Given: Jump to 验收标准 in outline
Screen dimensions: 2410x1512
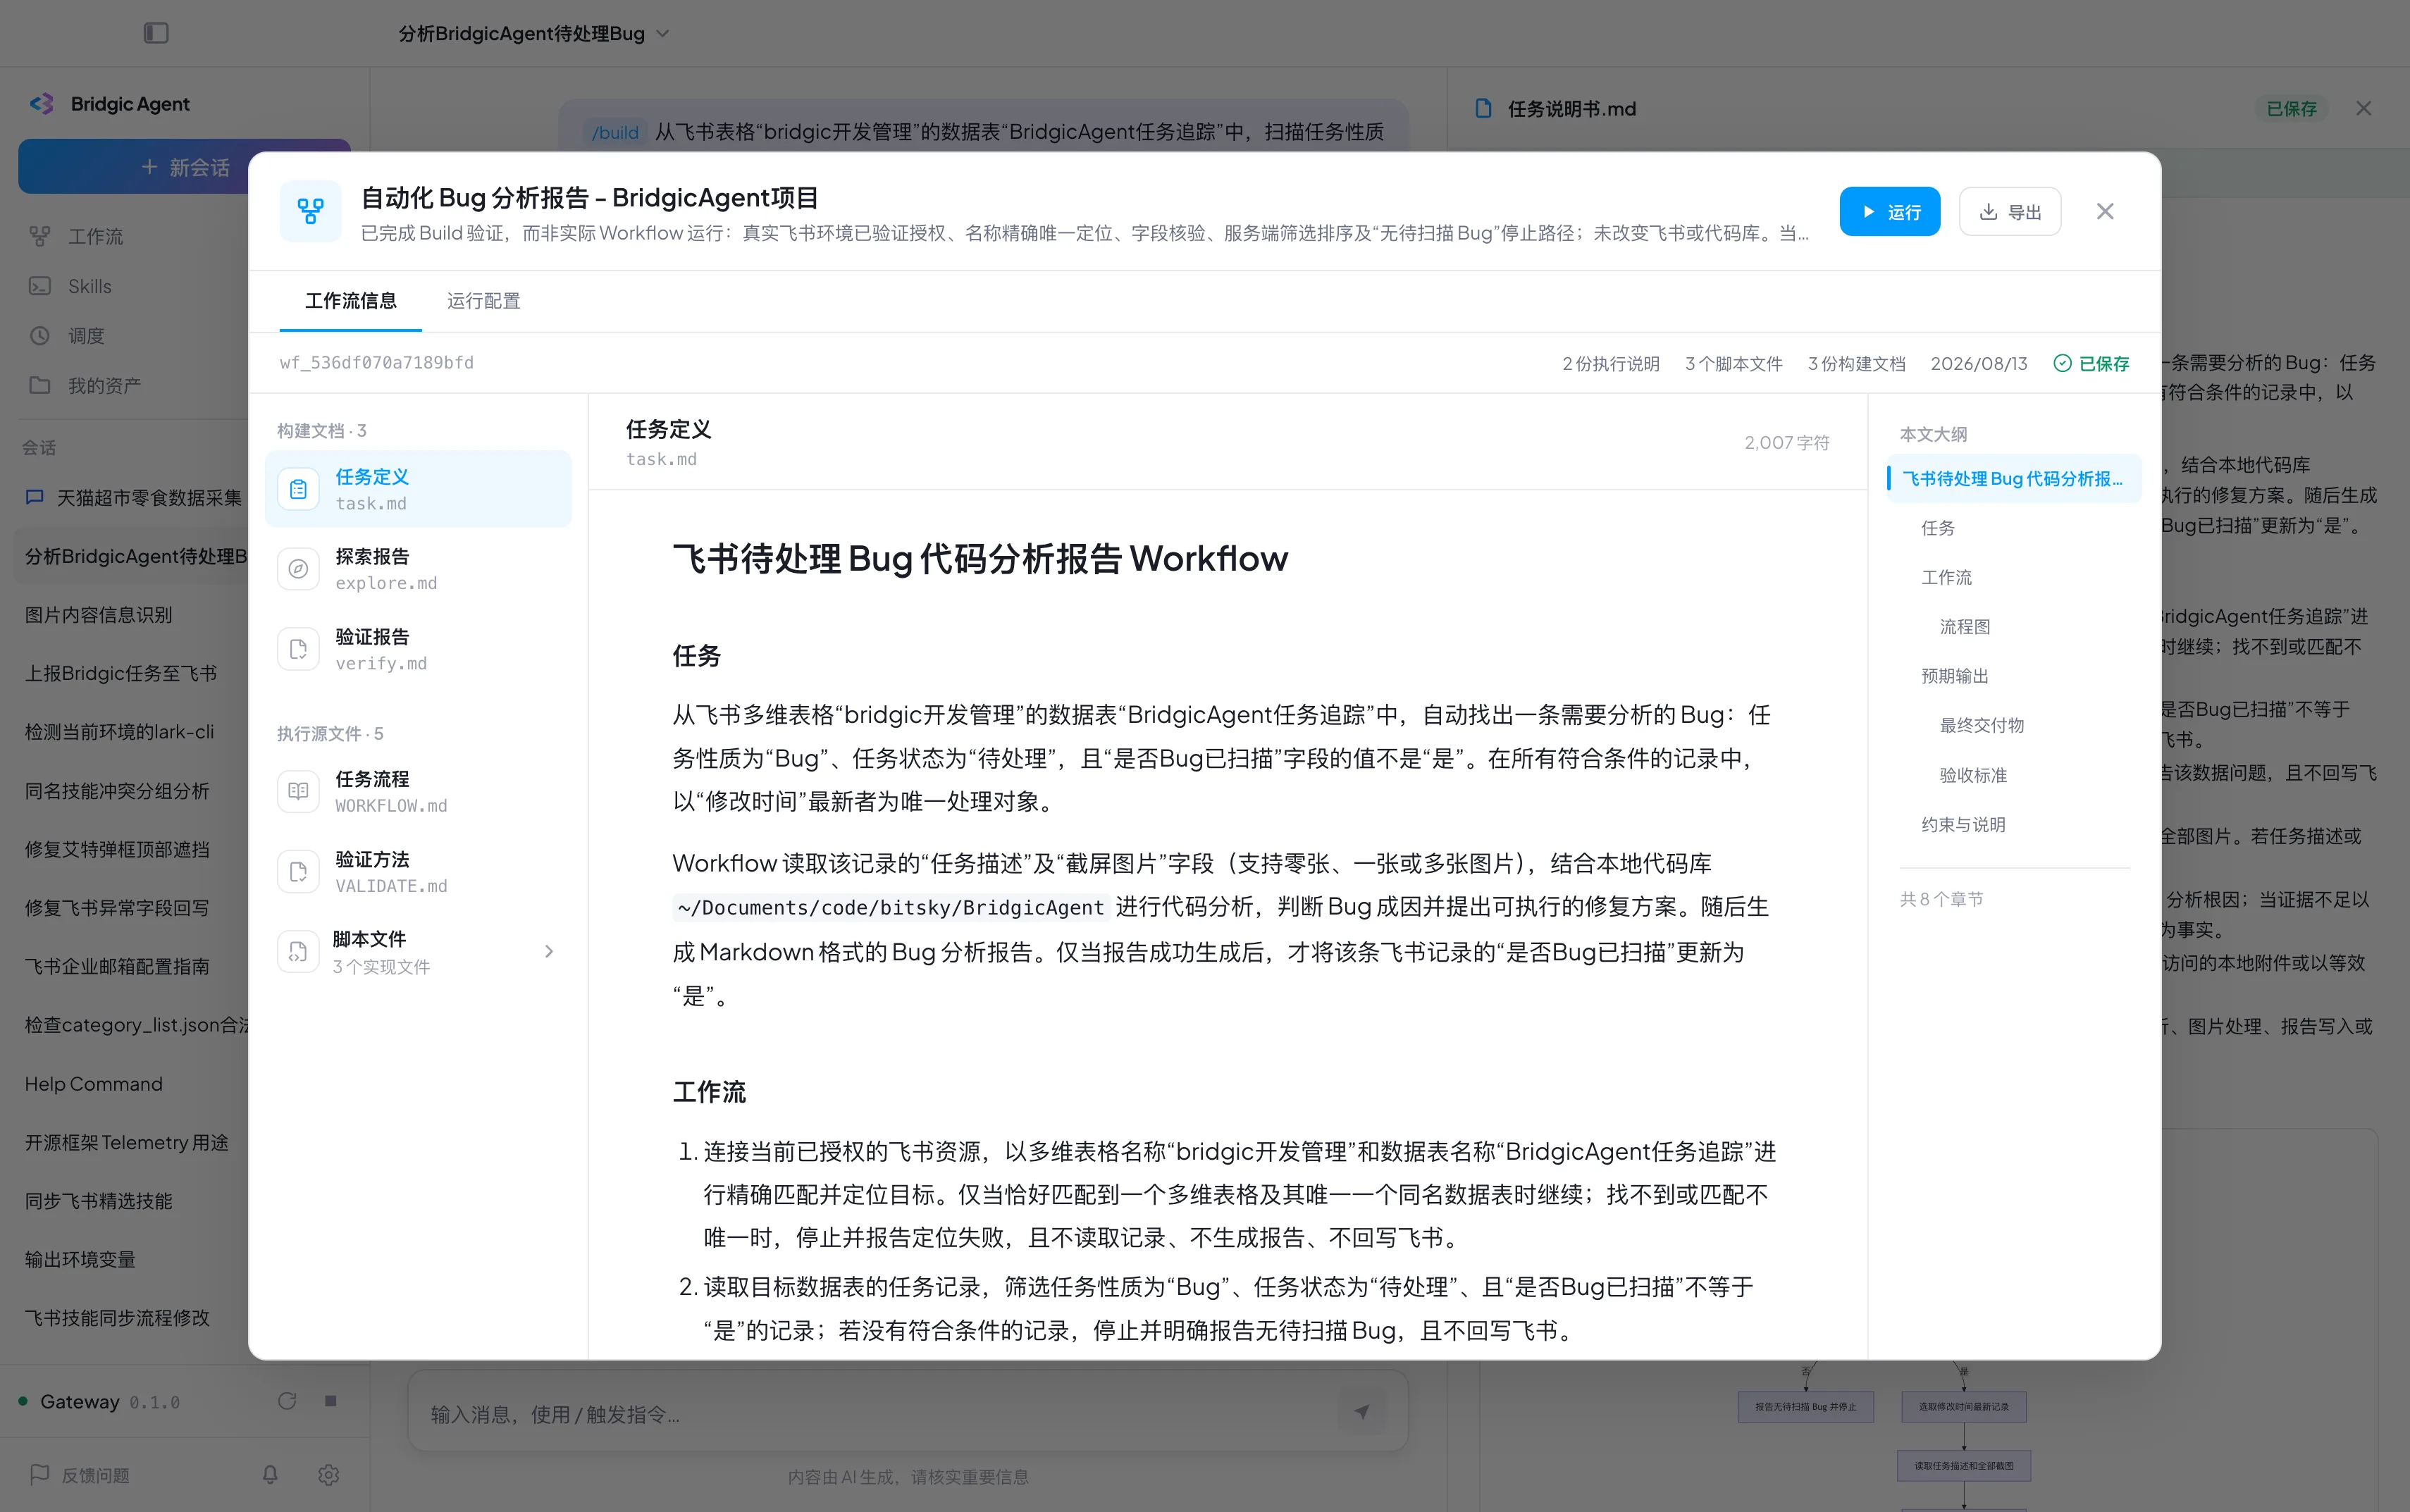Looking at the screenshot, I should tap(1972, 775).
